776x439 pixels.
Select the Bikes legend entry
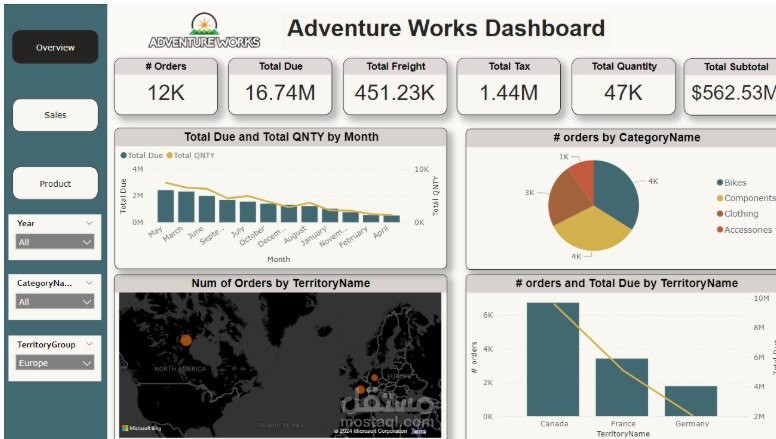tap(731, 183)
